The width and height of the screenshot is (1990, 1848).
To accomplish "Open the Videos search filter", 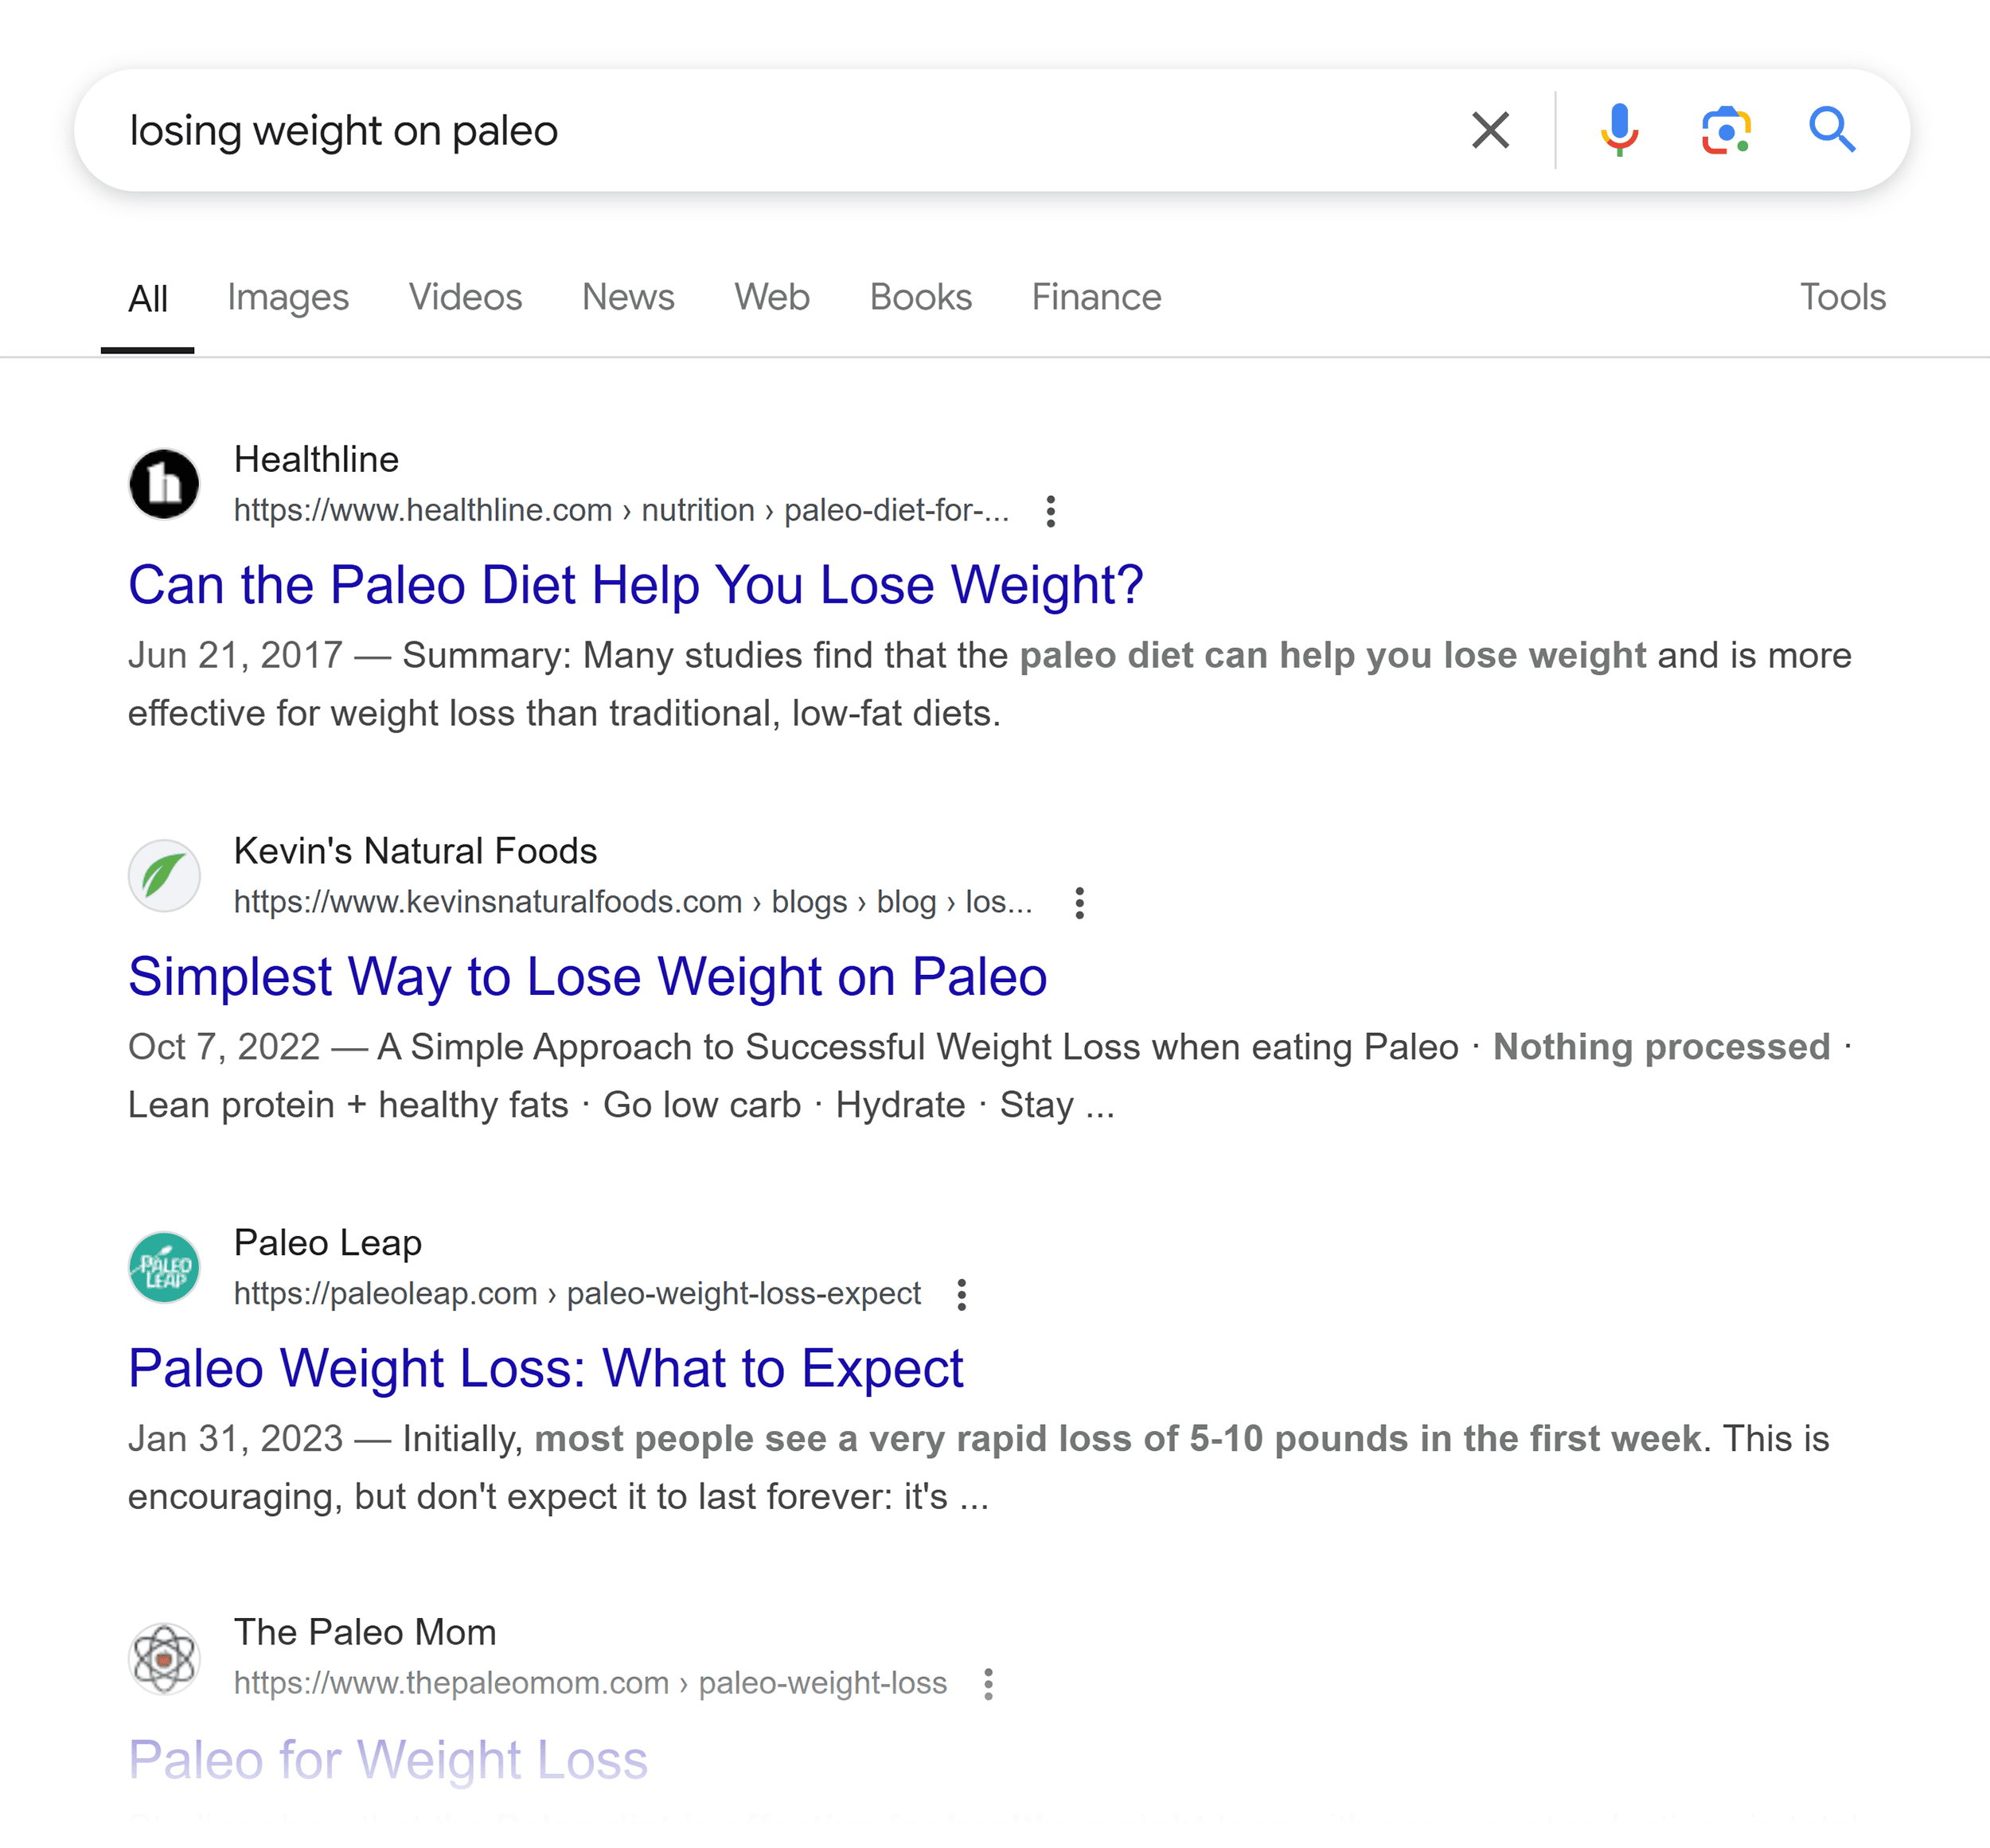I will 466,297.
